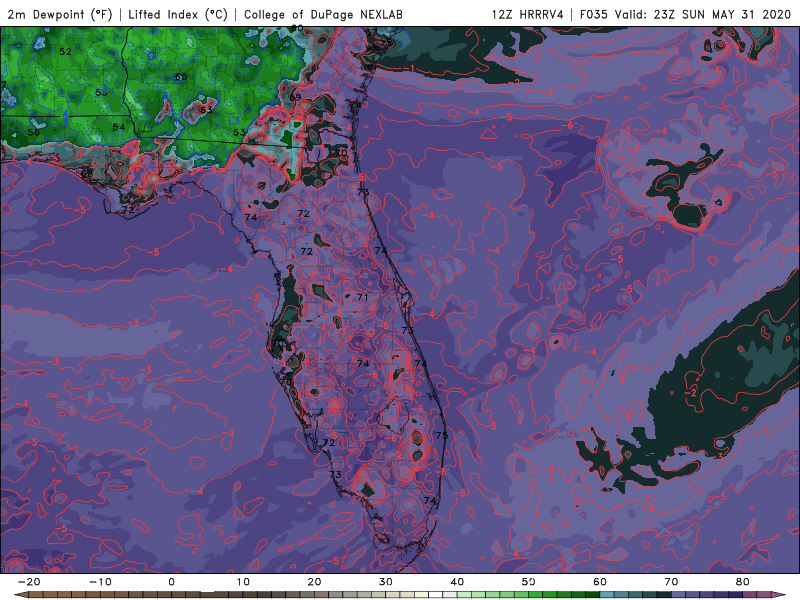Click the dewpoint value 63 on the map
Image resolution: width=800 pixels, height=600 pixels.
(206, 110)
